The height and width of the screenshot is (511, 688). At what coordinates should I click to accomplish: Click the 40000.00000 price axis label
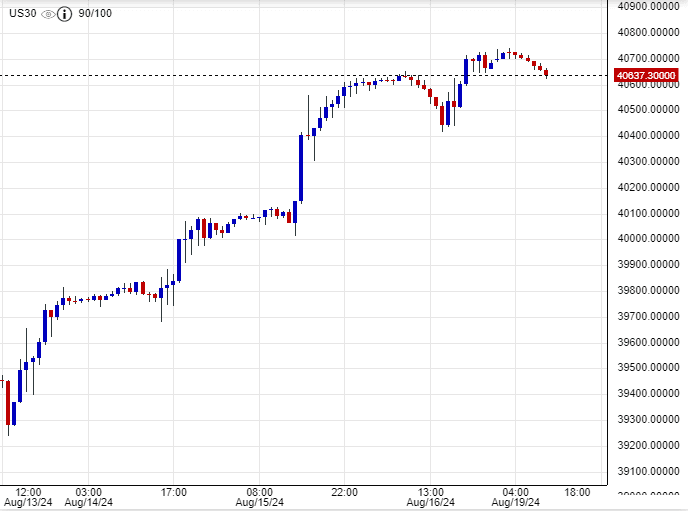pos(648,238)
